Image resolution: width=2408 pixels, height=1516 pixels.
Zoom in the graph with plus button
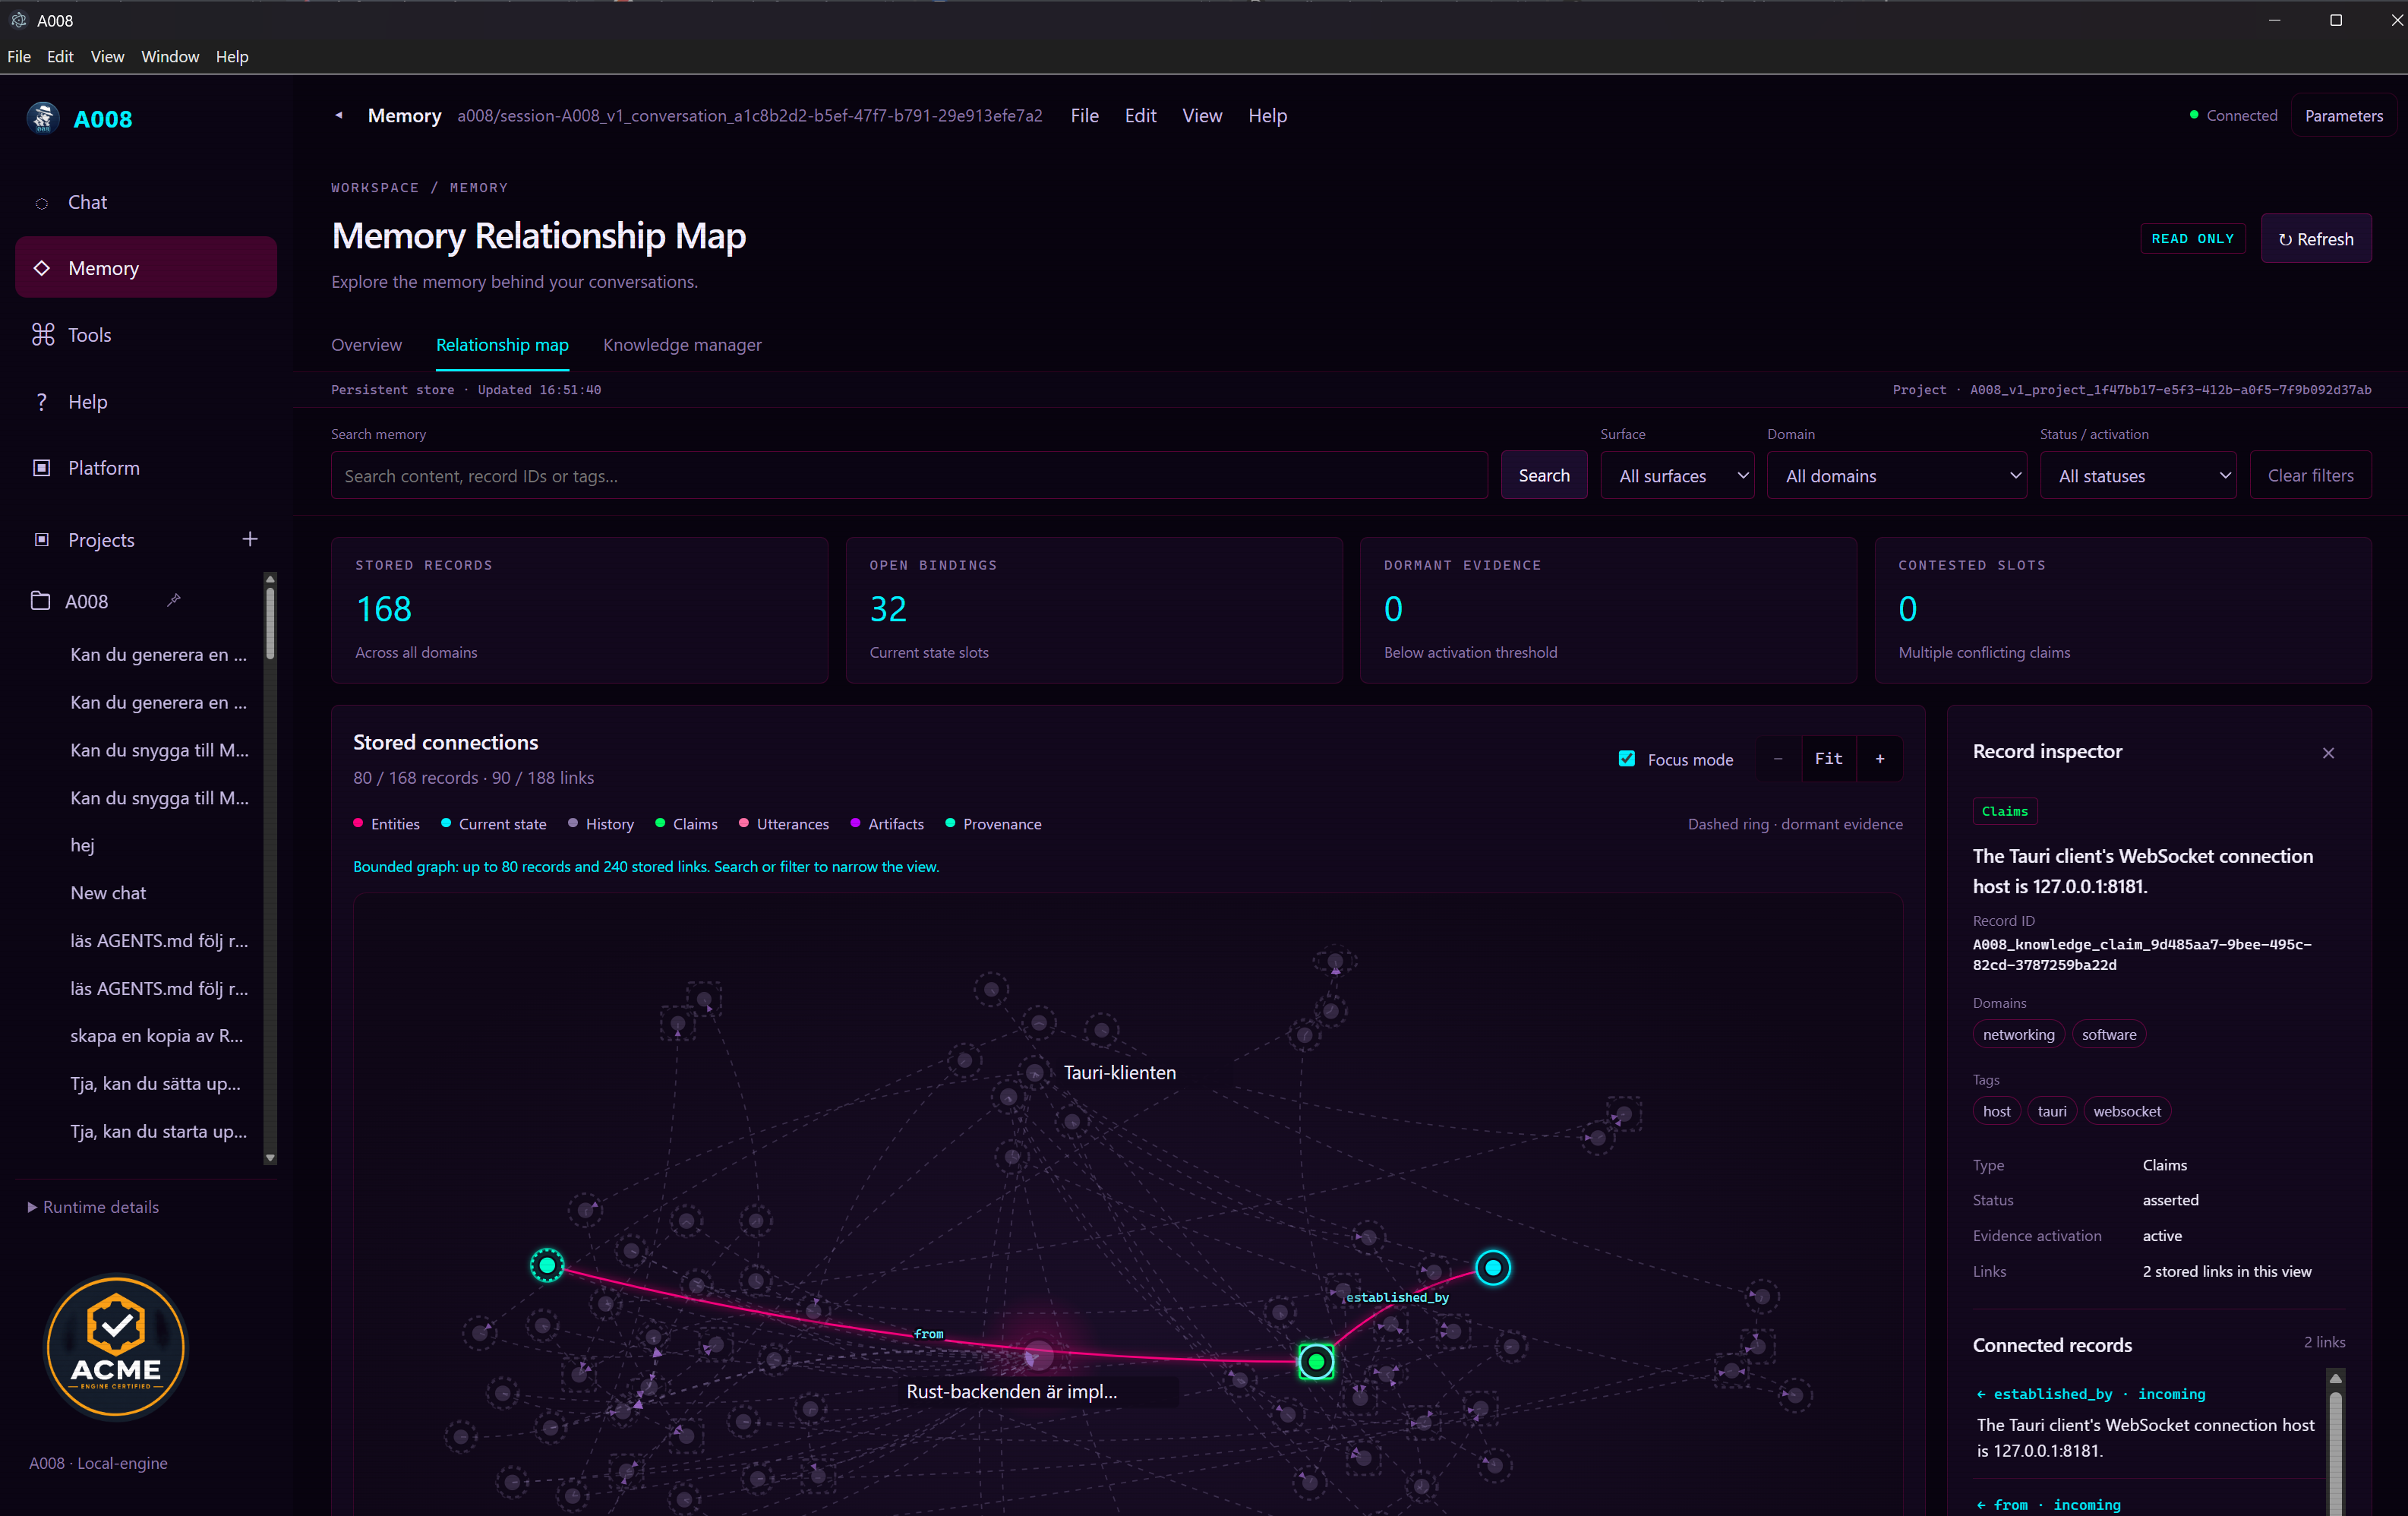pos(1880,759)
